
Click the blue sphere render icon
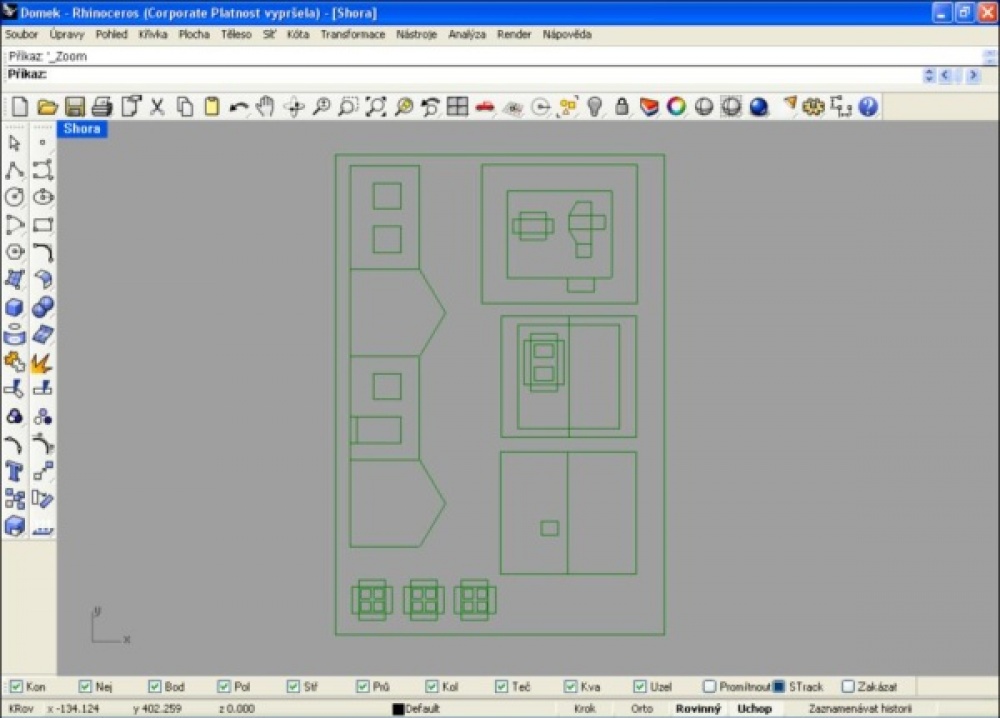759,106
